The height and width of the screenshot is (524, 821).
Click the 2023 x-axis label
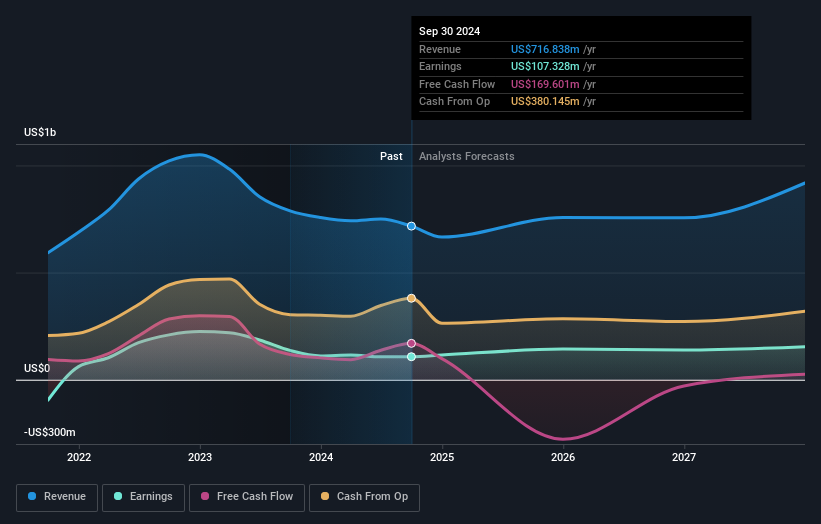click(200, 457)
